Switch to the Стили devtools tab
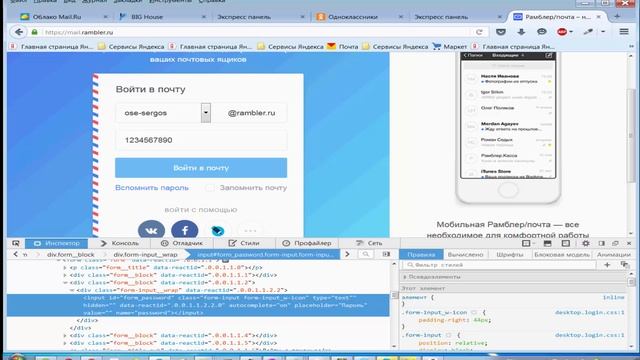 tap(244, 243)
